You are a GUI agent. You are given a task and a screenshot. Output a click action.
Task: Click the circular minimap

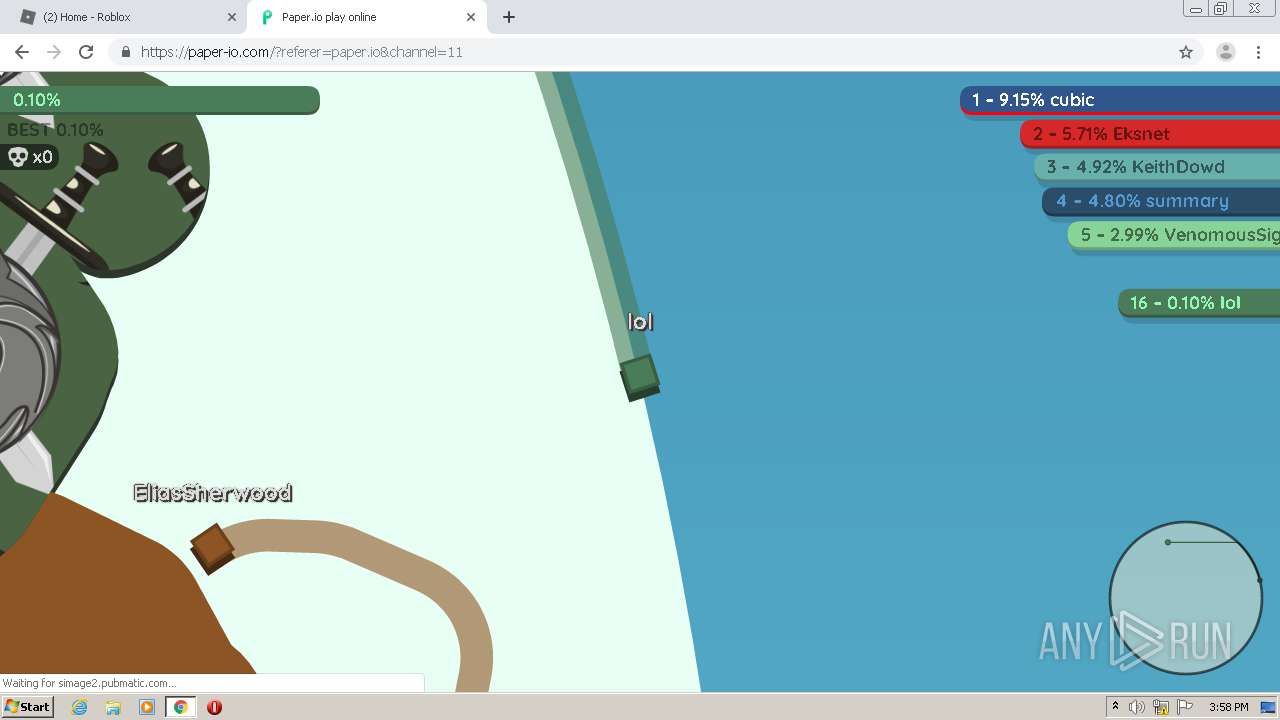point(1186,597)
